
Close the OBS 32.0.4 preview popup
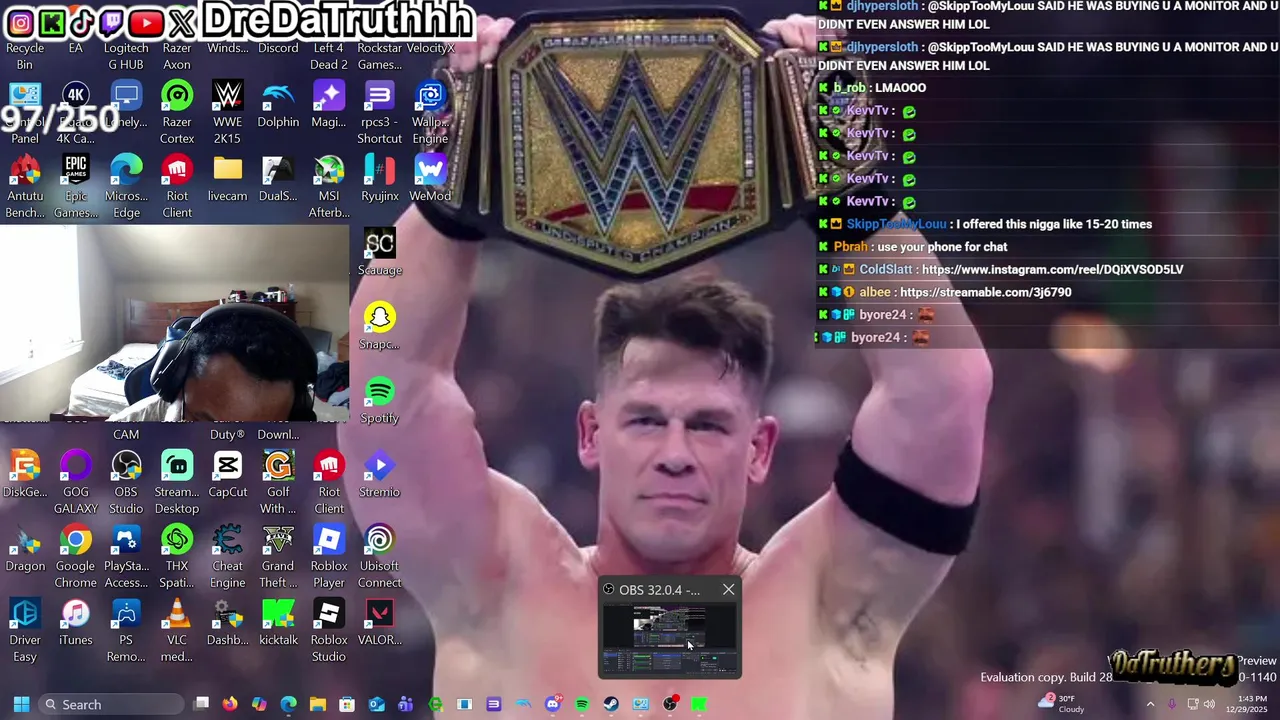(728, 590)
